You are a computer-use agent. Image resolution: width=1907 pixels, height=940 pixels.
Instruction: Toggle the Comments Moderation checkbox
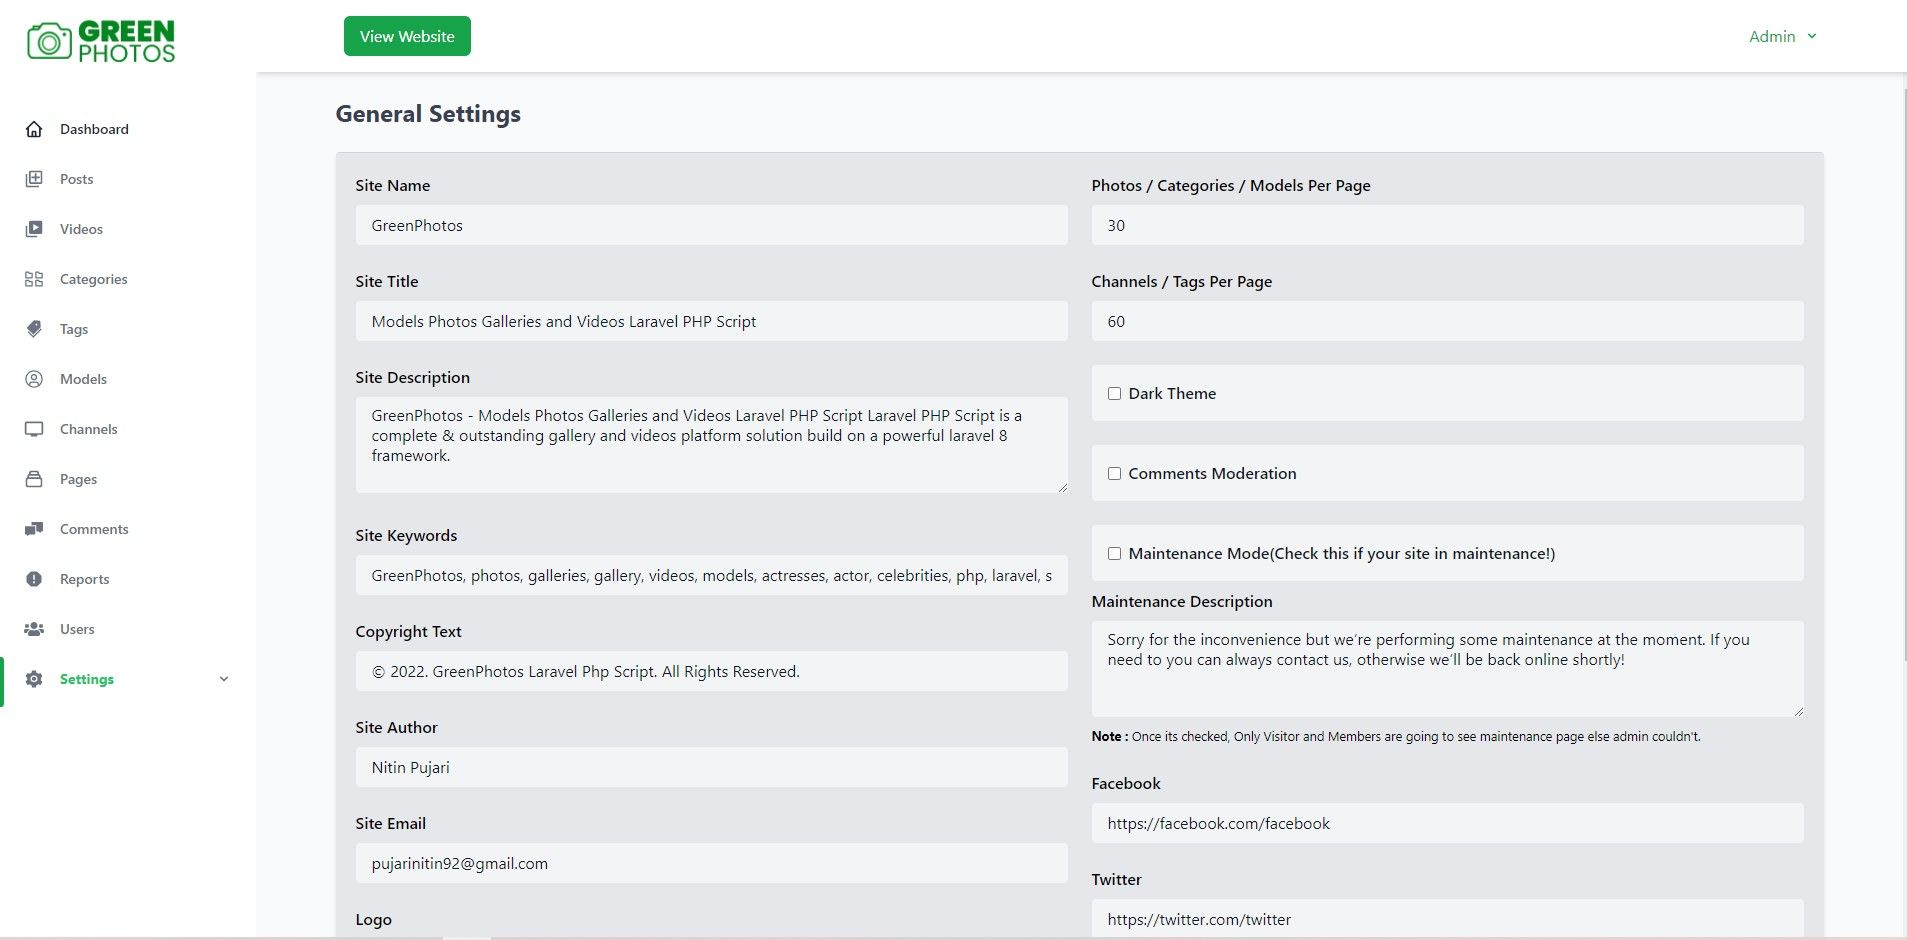[1114, 474]
